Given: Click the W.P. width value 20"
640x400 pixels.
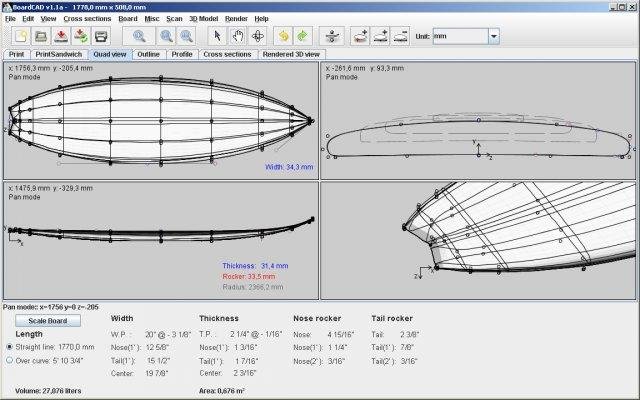Looking at the screenshot, I should click(168, 334).
